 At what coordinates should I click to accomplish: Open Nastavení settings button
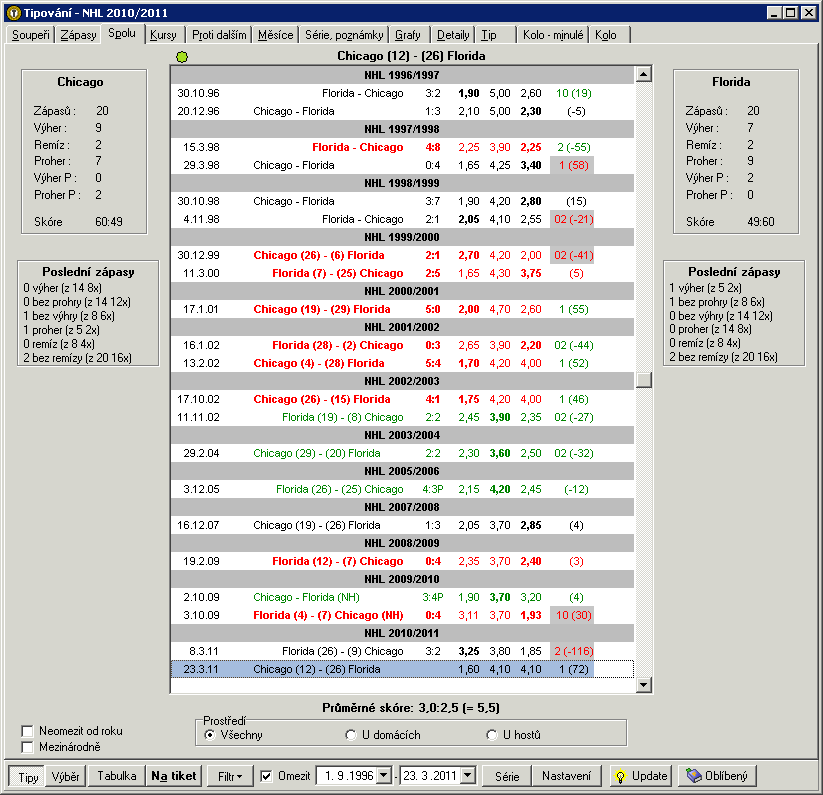pyautogui.click(x=566, y=776)
